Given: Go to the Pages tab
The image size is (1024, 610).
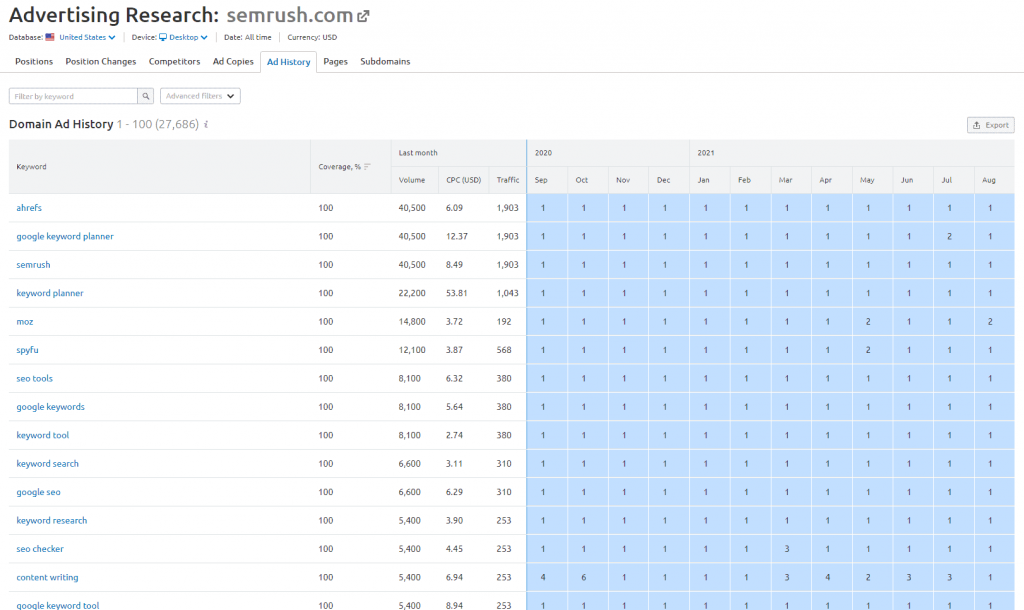Looking at the screenshot, I should [336, 61].
